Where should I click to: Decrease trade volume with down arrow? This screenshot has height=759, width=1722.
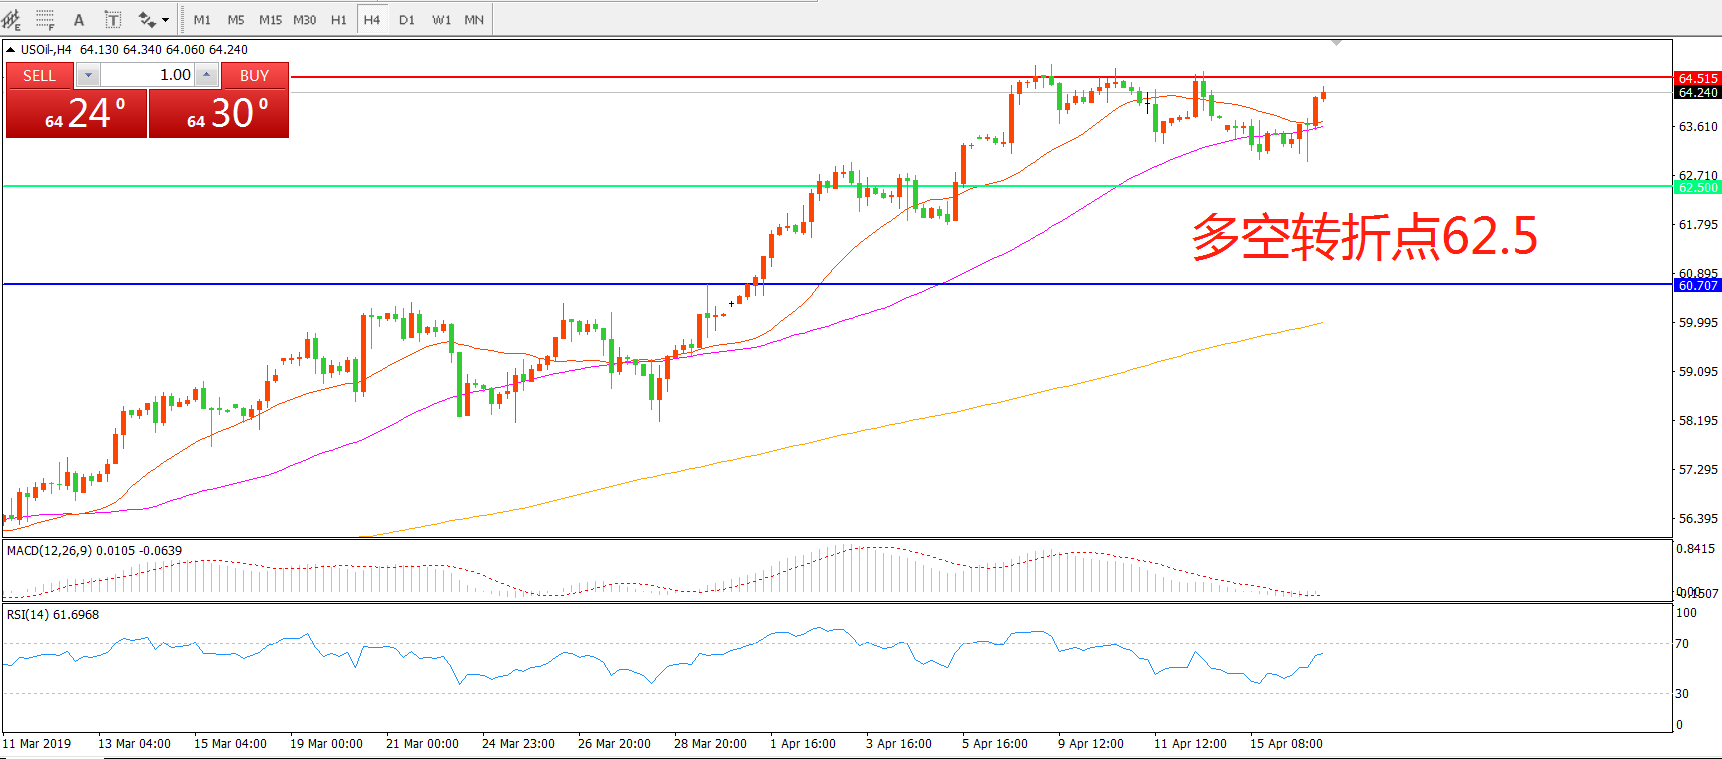point(88,75)
